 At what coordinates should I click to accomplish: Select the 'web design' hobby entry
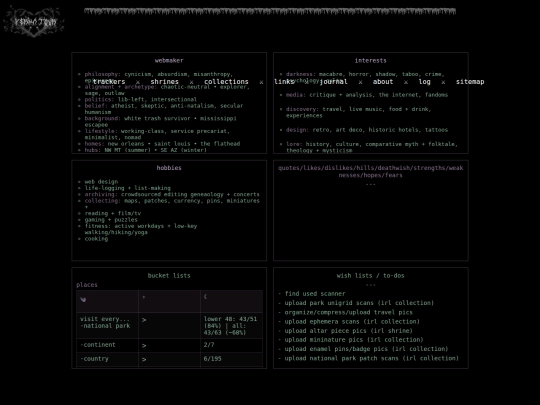click(101, 181)
